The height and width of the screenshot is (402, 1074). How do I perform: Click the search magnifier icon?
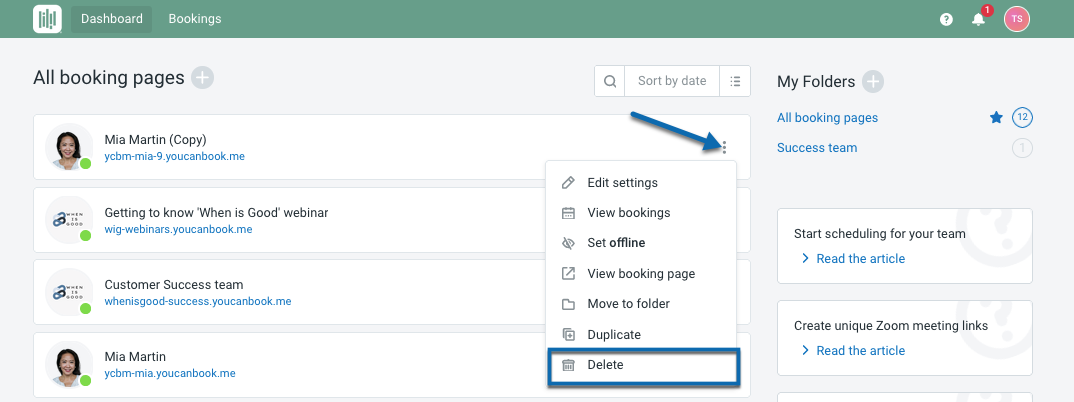pos(609,81)
